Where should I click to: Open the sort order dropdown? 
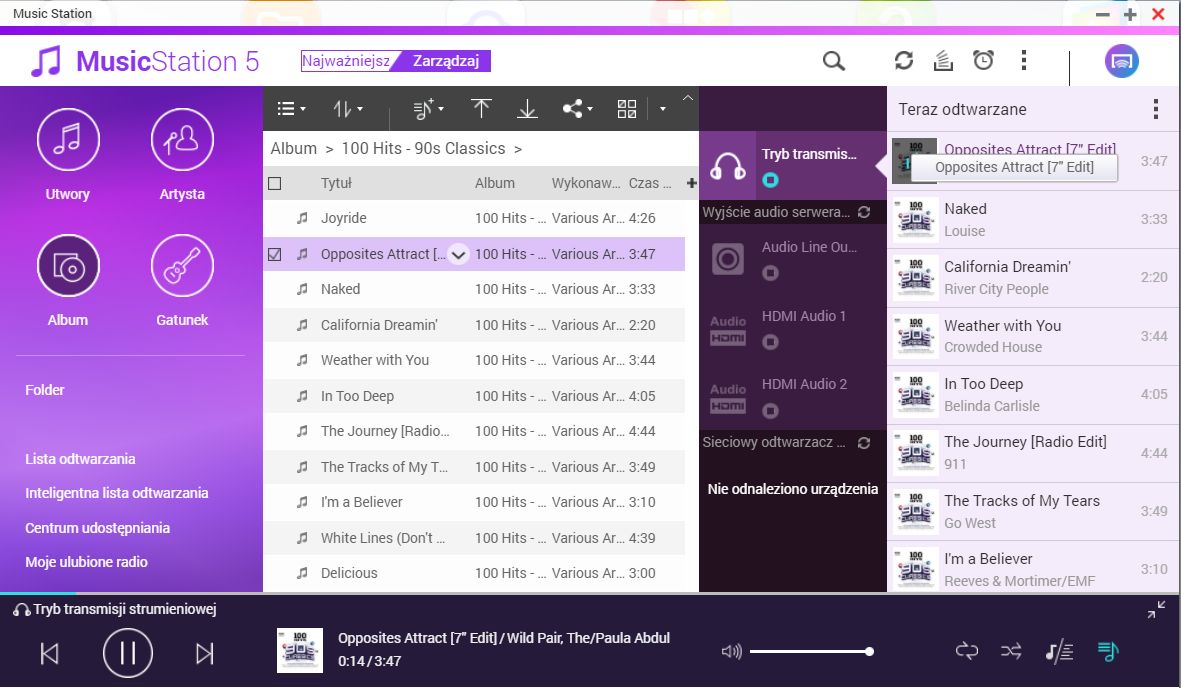click(347, 109)
